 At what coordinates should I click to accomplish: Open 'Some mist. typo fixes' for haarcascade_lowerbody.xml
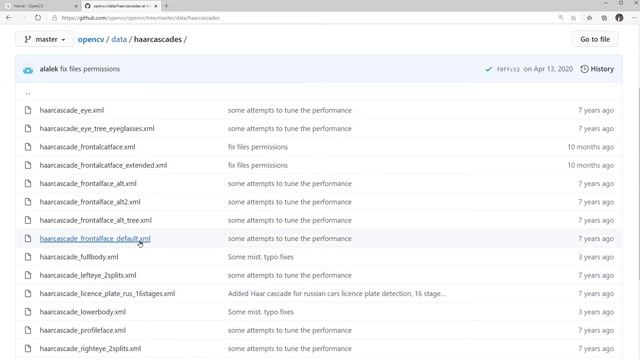260,312
